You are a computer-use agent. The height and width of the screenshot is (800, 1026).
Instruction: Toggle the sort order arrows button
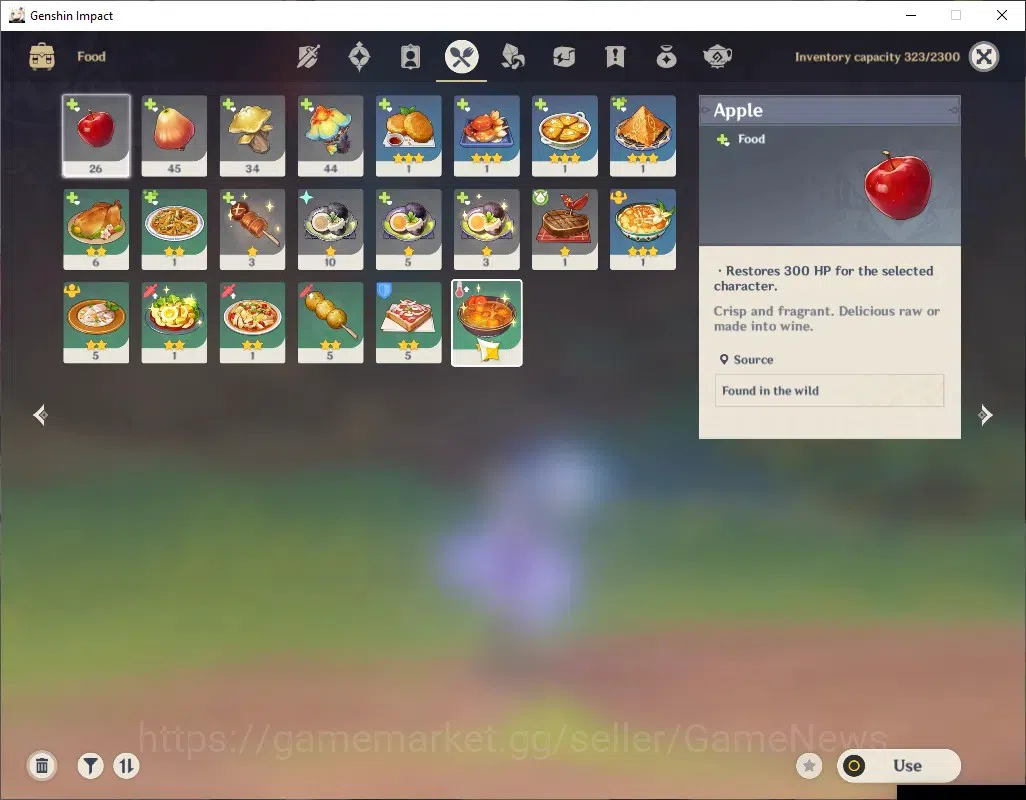tap(126, 766)
